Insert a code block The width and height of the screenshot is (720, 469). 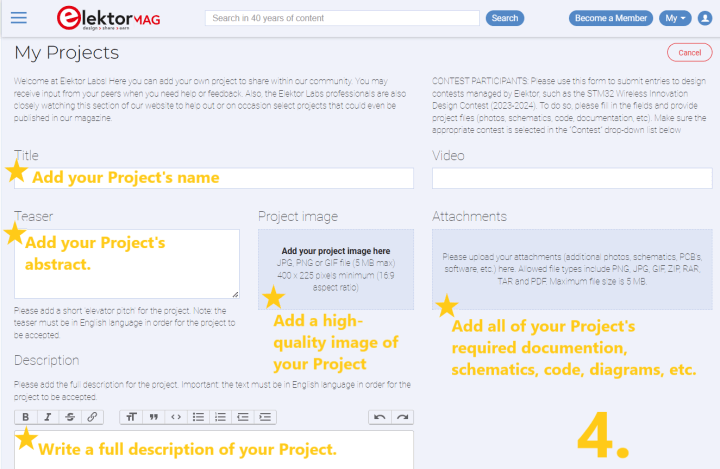[x=176, y=417]
